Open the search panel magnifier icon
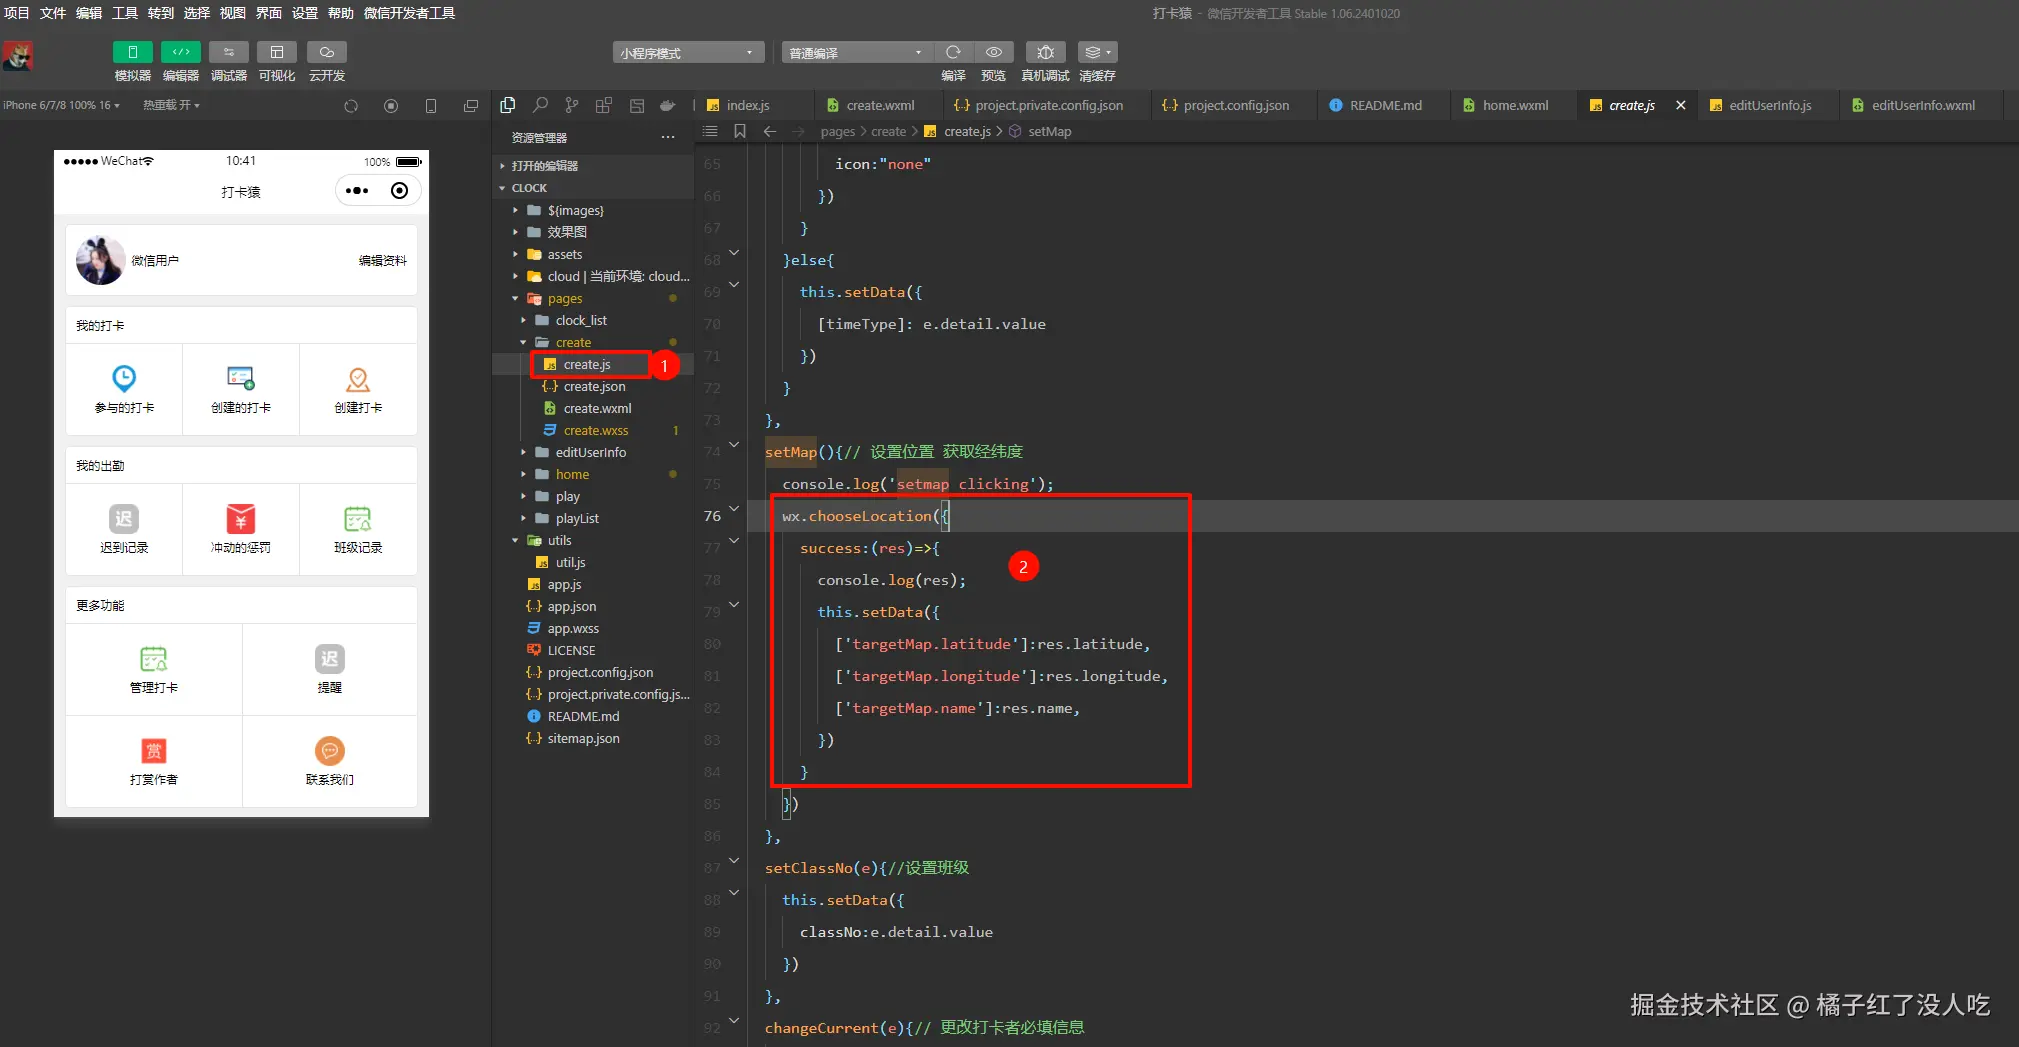Image resolution: width=2019 pixels, height=1047 pixels. coord(540,105)
